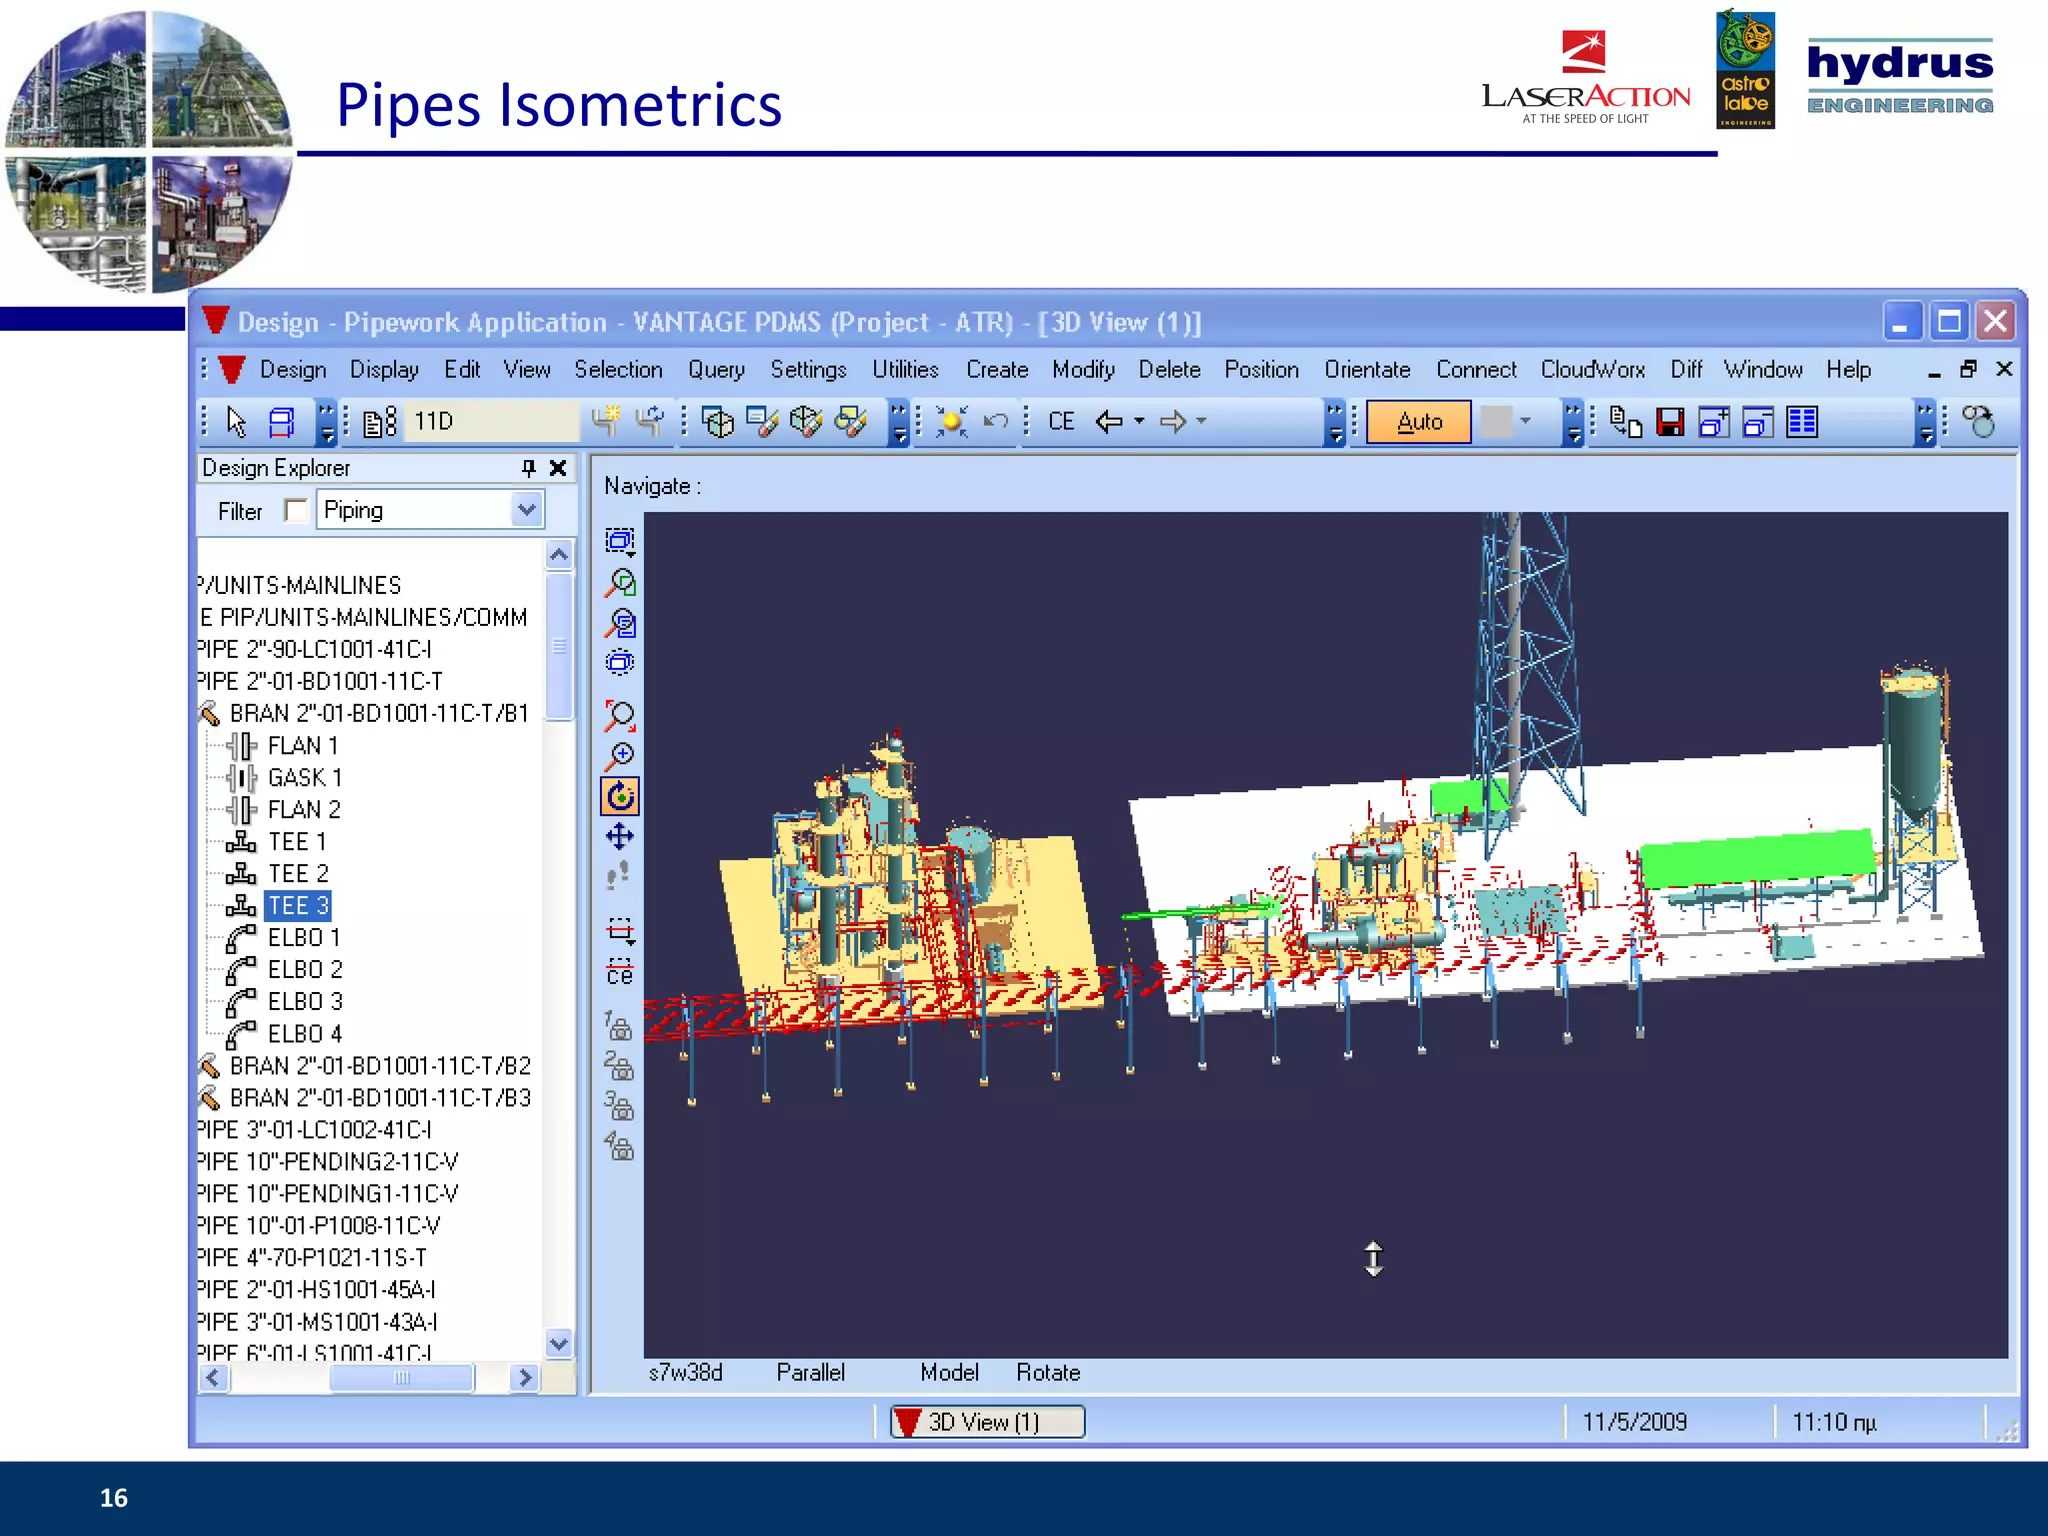This screenshot has width=2048, height=1536.
Task: Restore saved view 3 camera icon
Action: pos(619,1106)
